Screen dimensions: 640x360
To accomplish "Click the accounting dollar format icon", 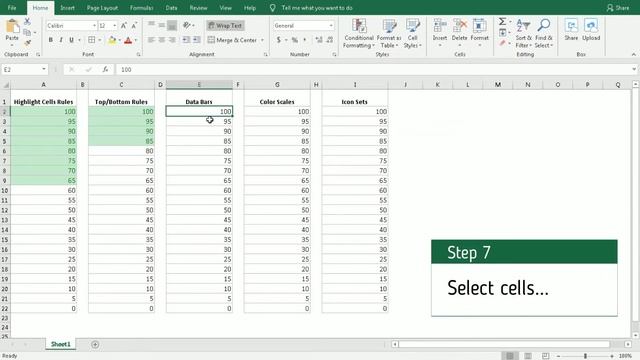I will point(279,40).
